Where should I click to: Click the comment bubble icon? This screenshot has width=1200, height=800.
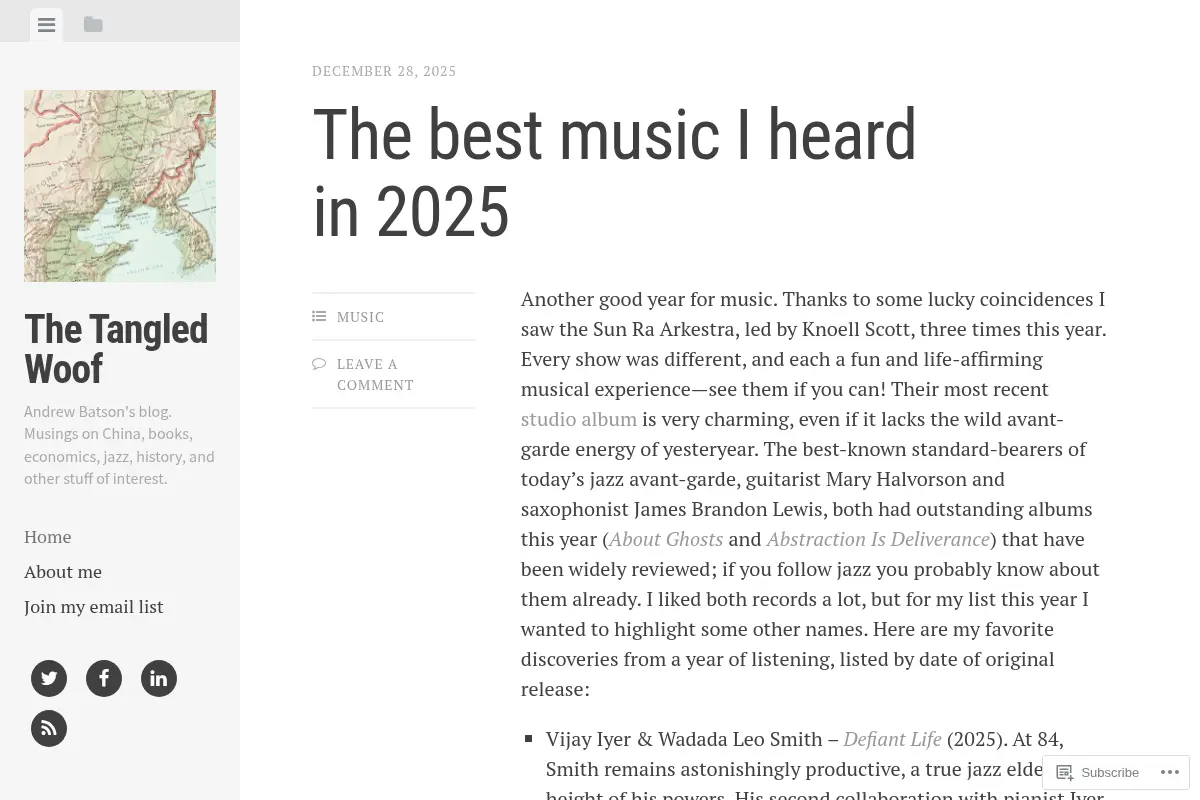[319, 363]
